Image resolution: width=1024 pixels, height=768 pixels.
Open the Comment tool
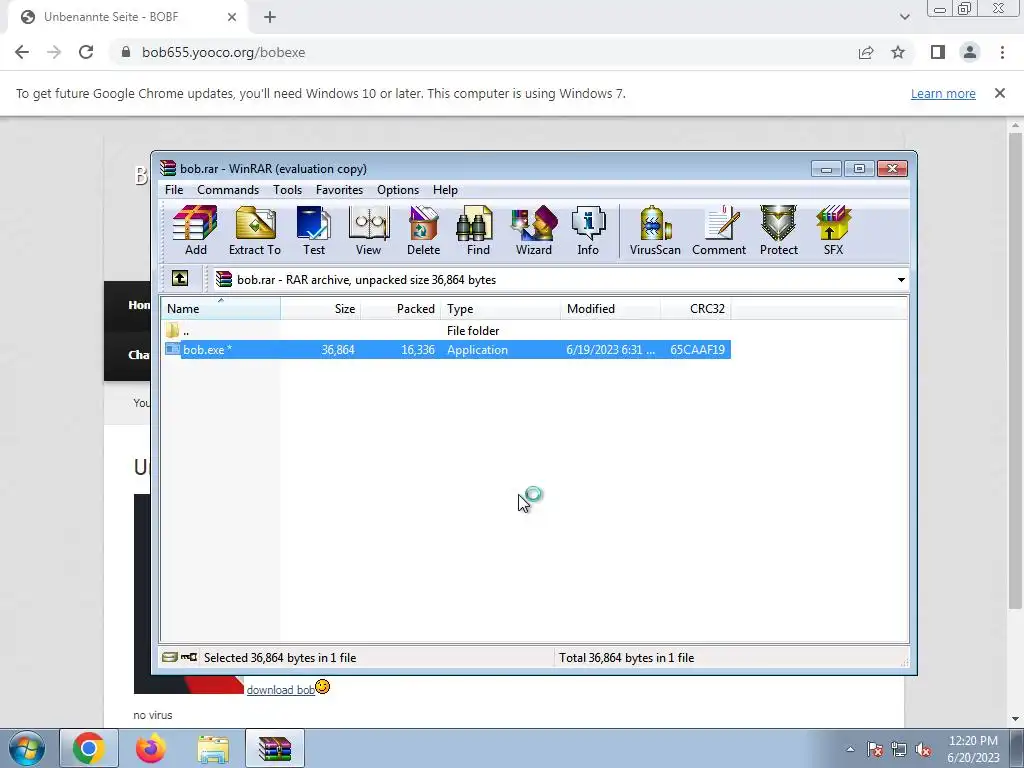pyautogui.click(x=719, y=231)
